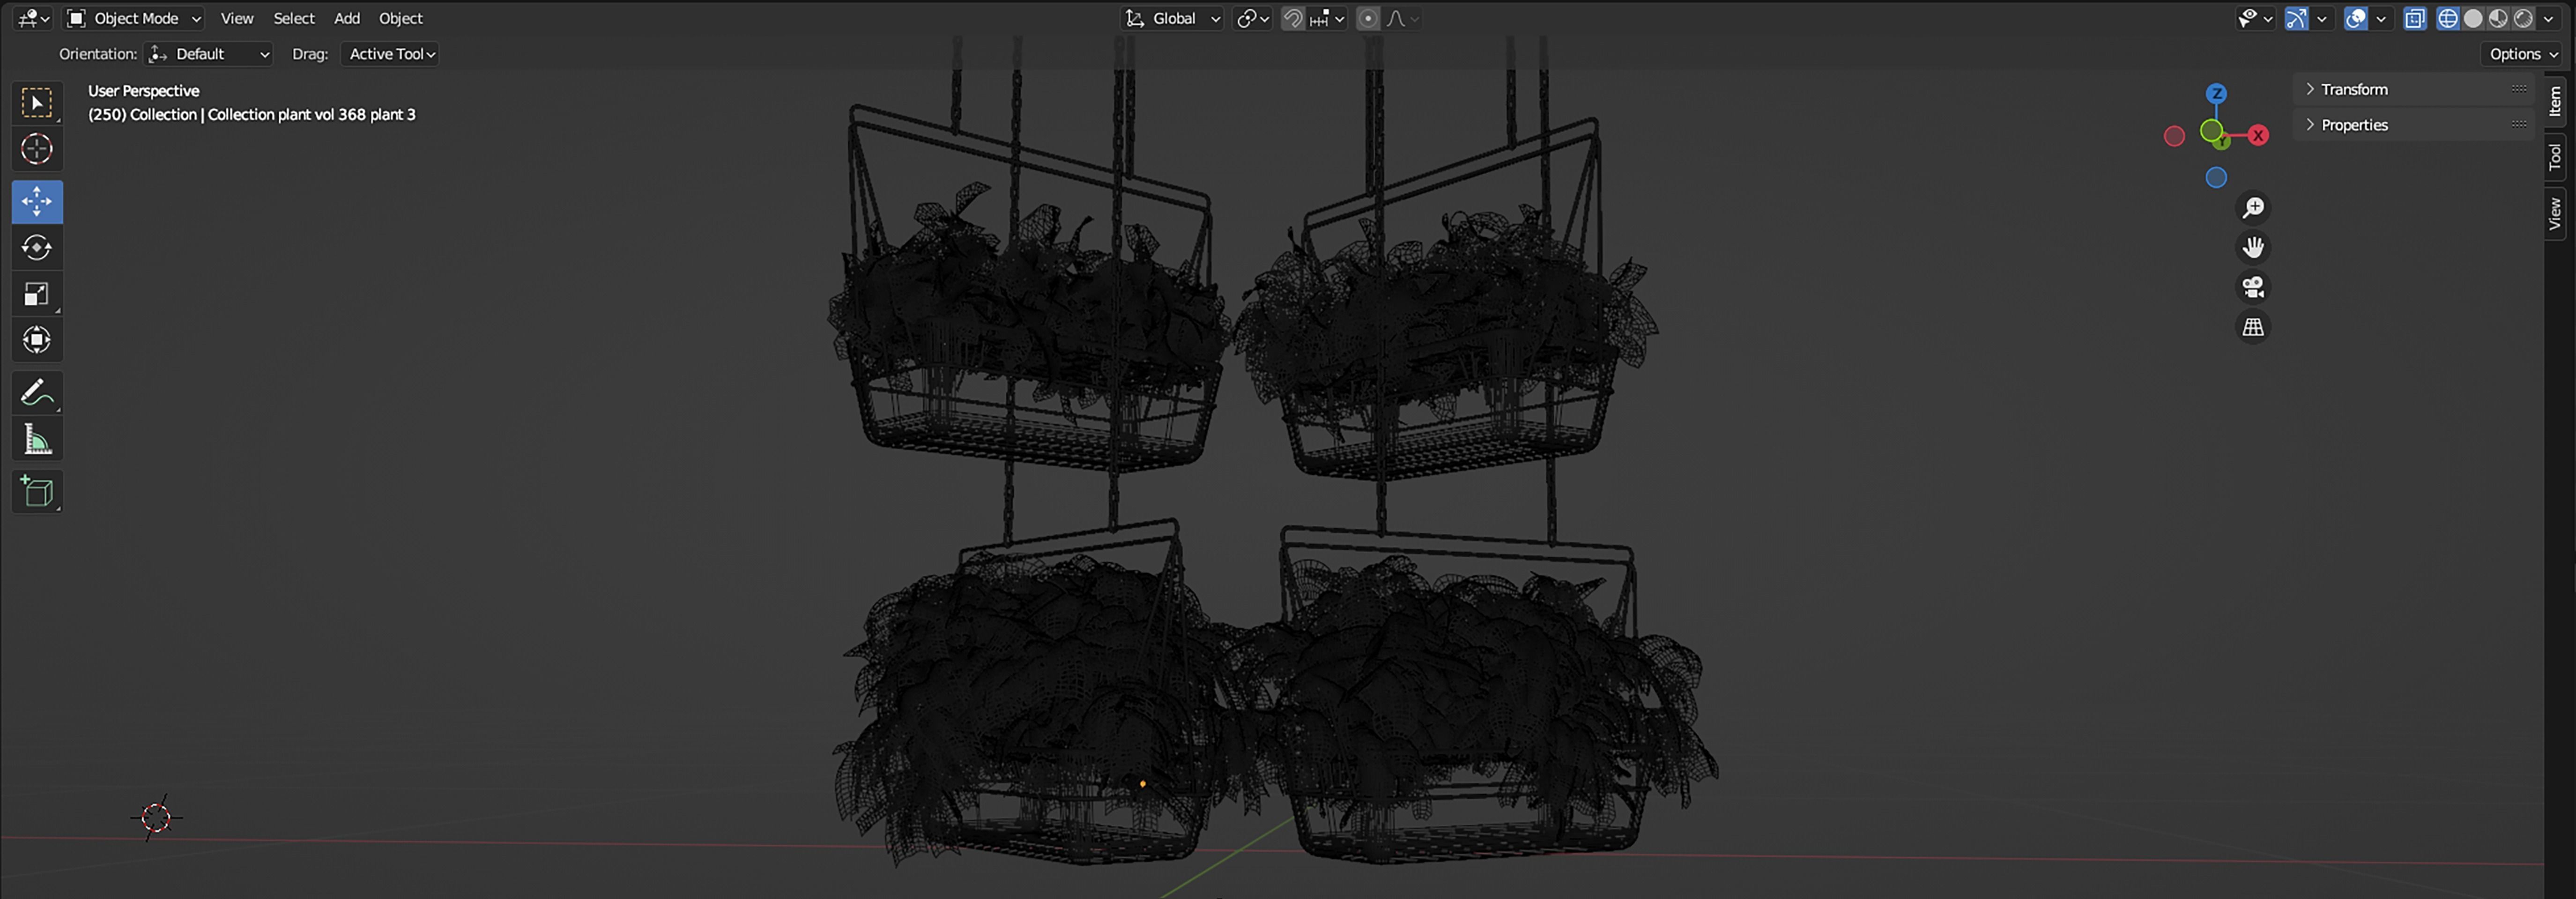The image size is (2576, 899).
Task: Switch to the Item sidebar tab
Action: tap(2555, 101)
